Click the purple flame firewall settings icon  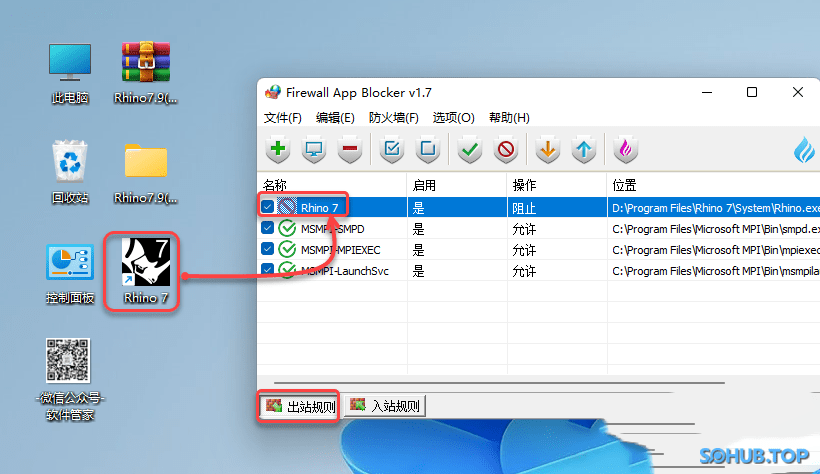click(625, 149)
